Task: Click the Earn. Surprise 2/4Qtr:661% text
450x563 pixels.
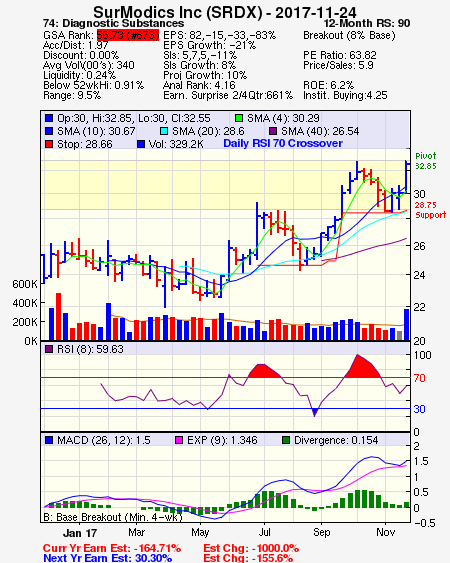Action: tap(228, 96)
